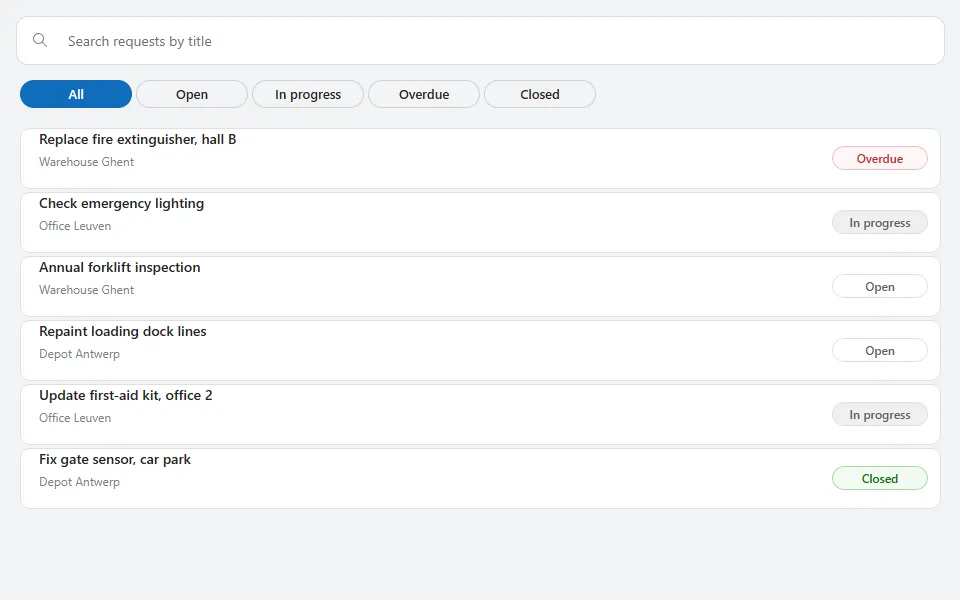Show In progress requests filter
The height and width of the screenshot is (600, 960).
coord(308,94)
